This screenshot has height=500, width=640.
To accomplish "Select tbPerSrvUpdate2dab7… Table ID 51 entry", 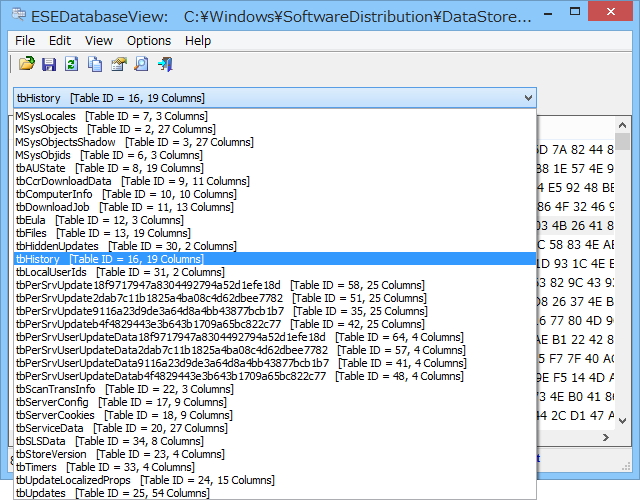I will [x=275, y=298].
